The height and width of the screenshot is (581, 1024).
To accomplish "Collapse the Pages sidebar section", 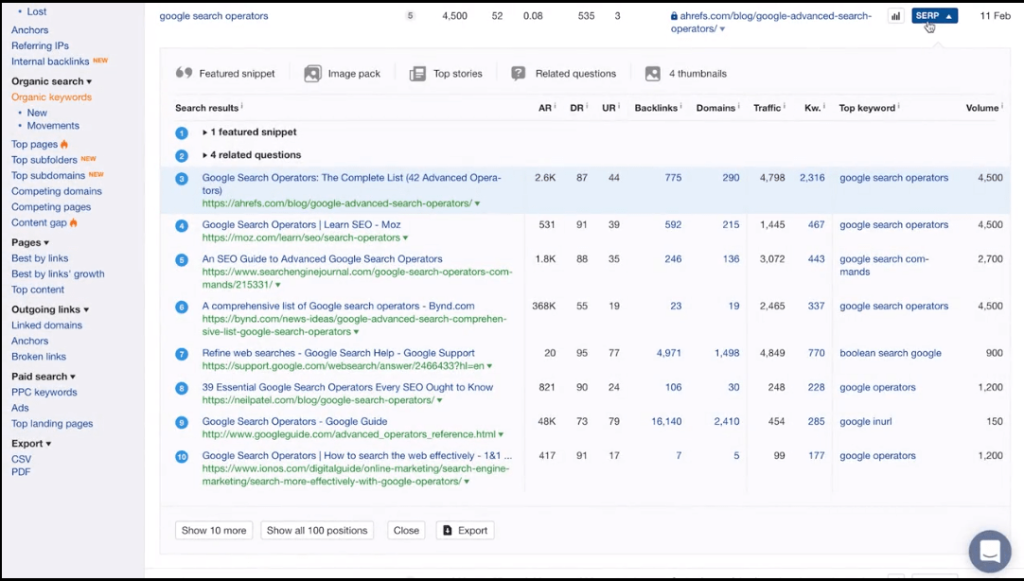I will point(30,242).
